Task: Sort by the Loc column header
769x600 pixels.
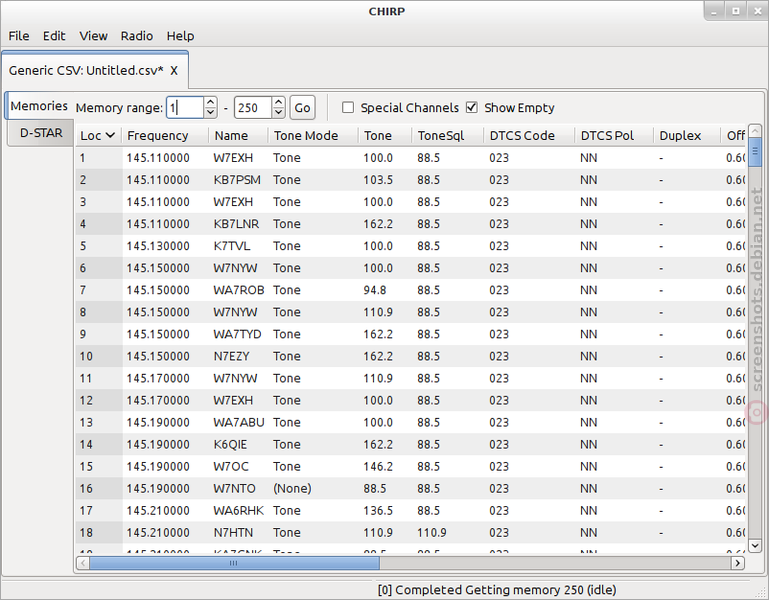Action: click(x=98, y=136)
